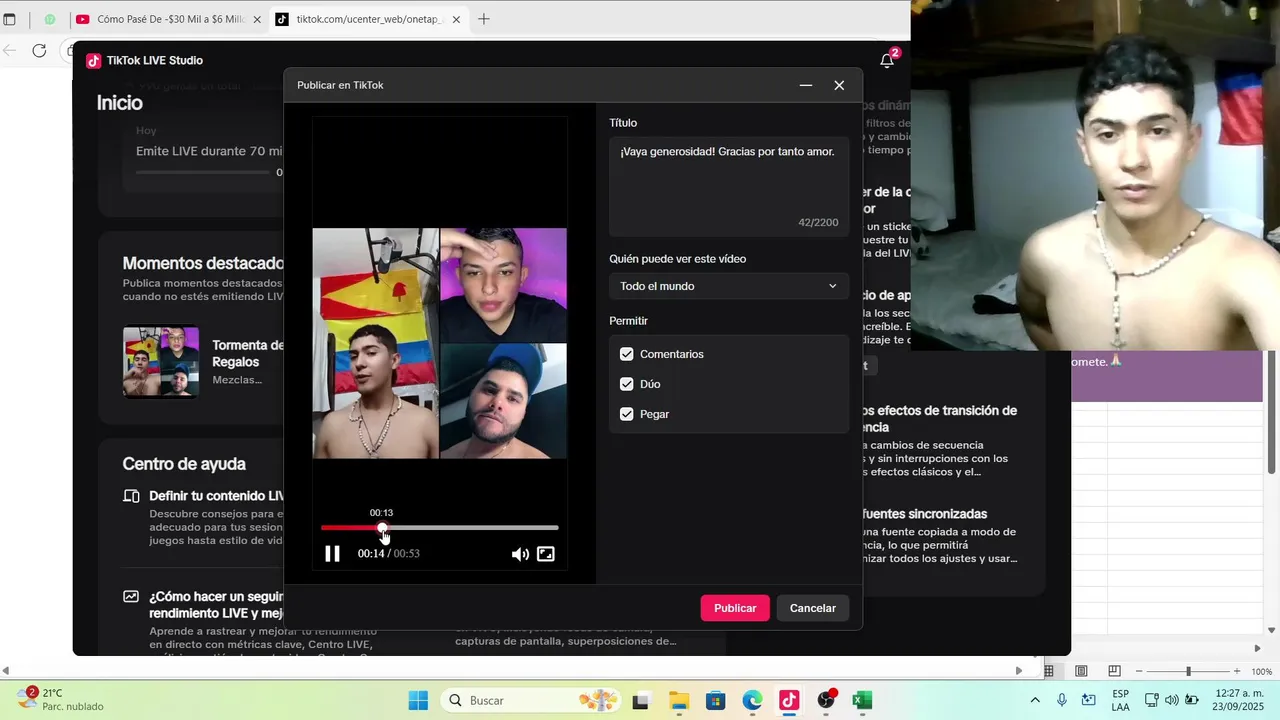Click the Título text field
This screenshot has width=1280, height=720.
coord(729,186)
